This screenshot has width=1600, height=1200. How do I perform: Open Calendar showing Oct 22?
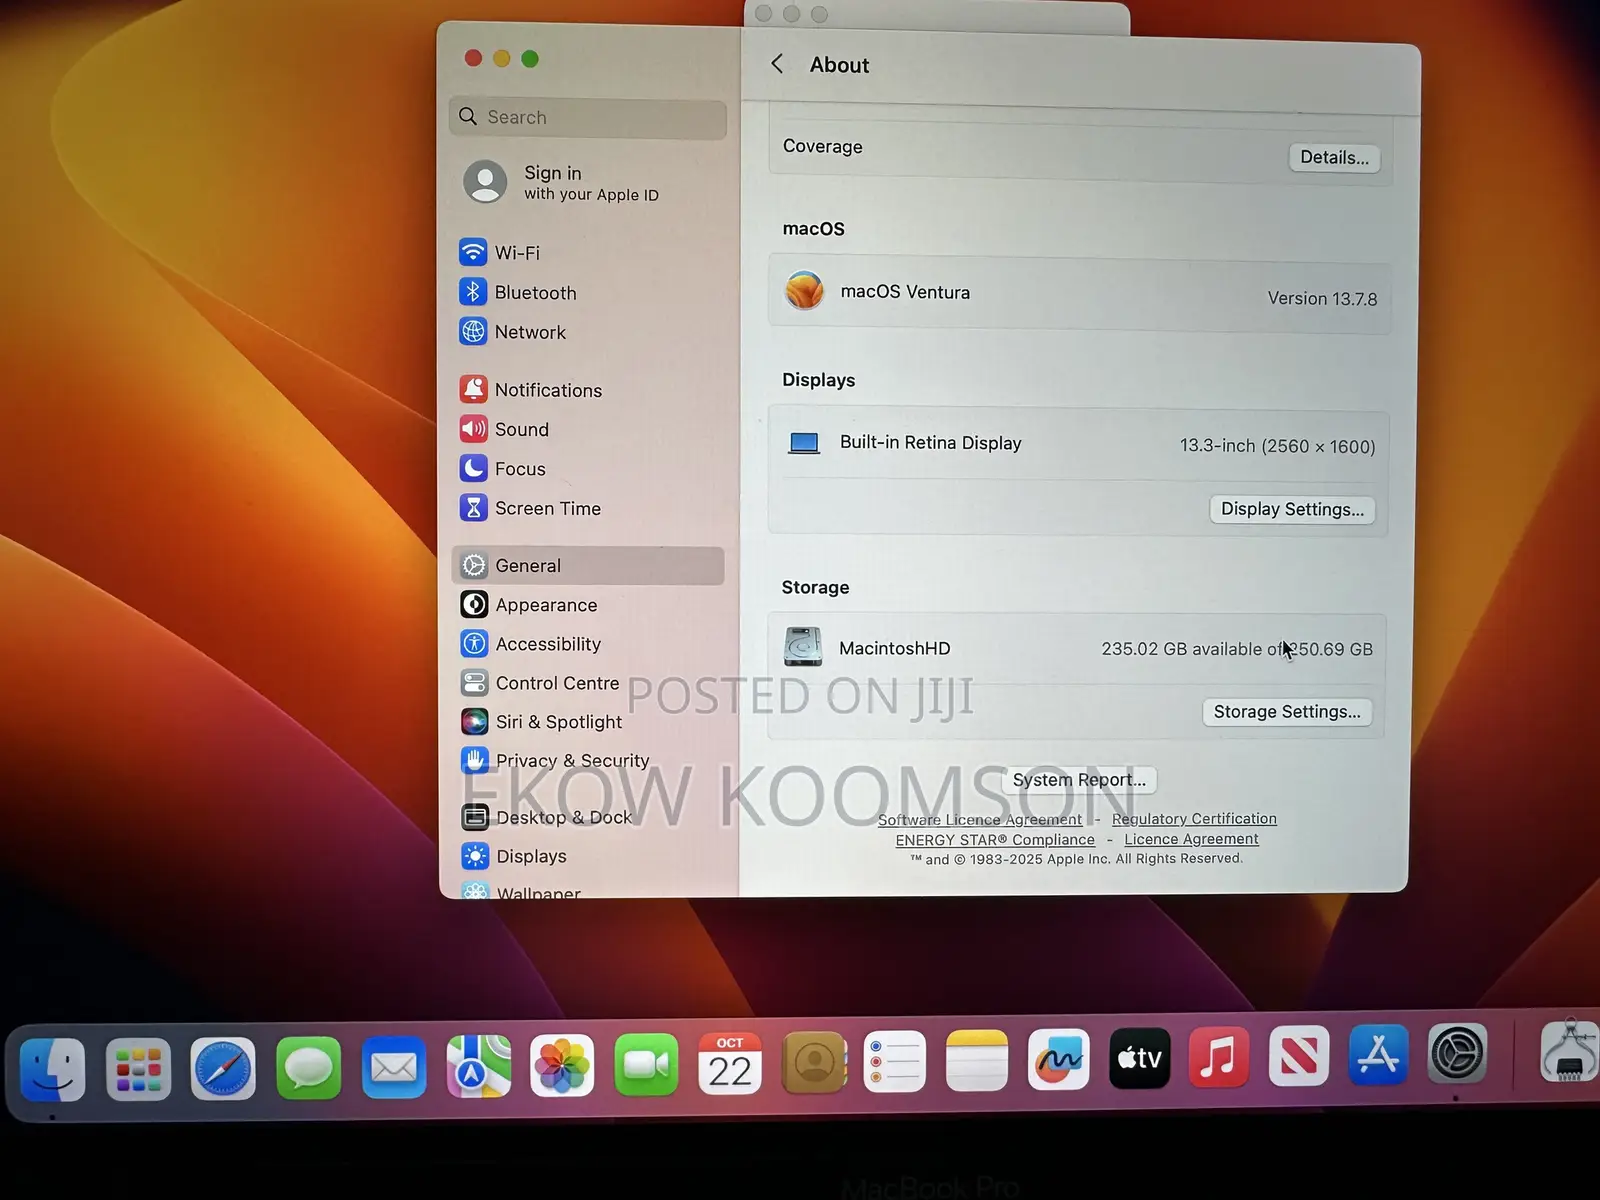(x=730, y=1063)
